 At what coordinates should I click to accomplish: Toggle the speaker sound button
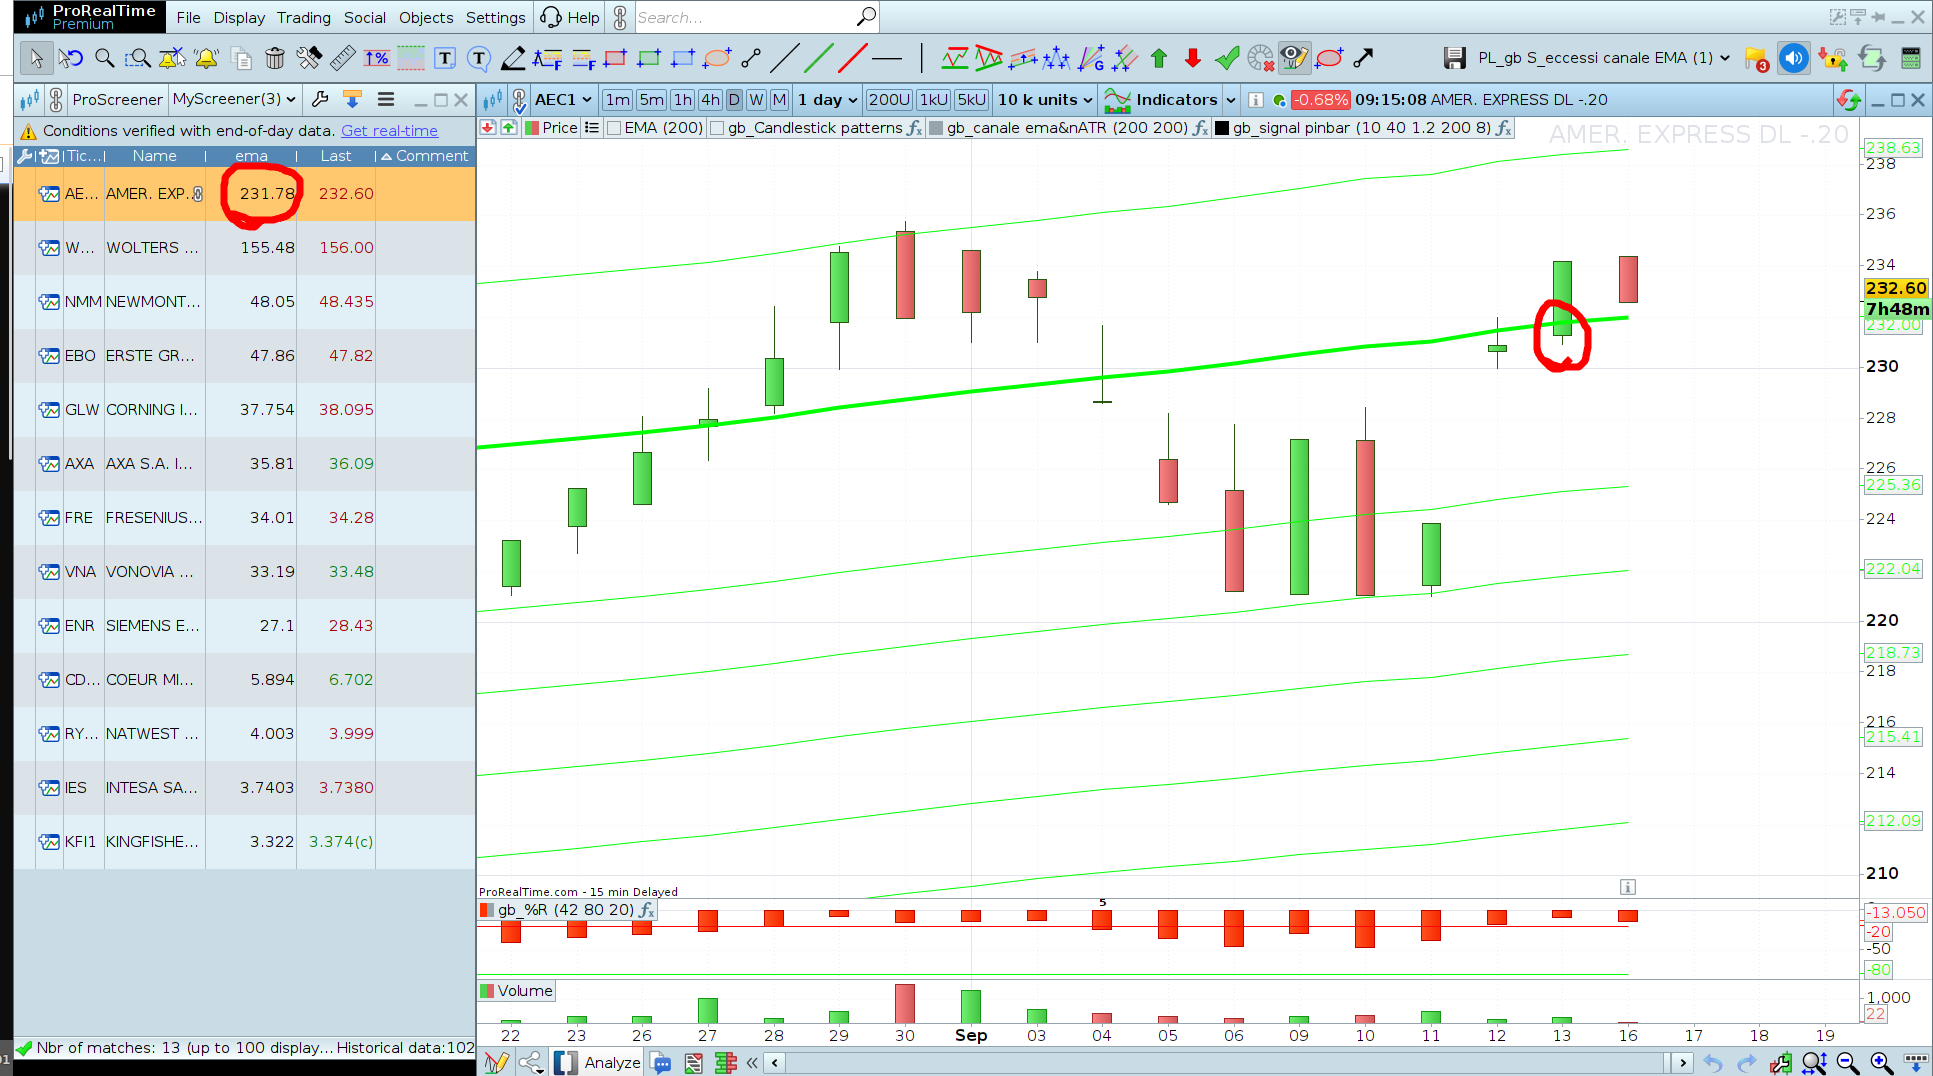coord(1794,58)
